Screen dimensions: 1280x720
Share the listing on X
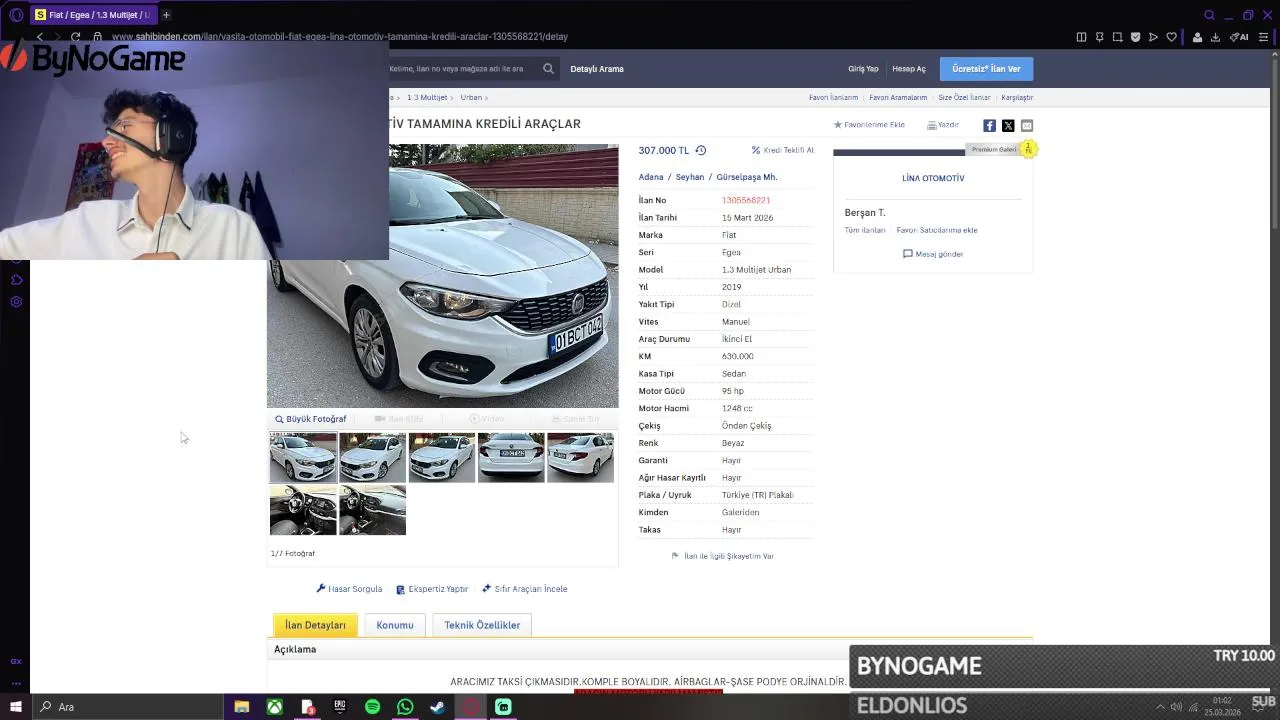coord(1008,125)
